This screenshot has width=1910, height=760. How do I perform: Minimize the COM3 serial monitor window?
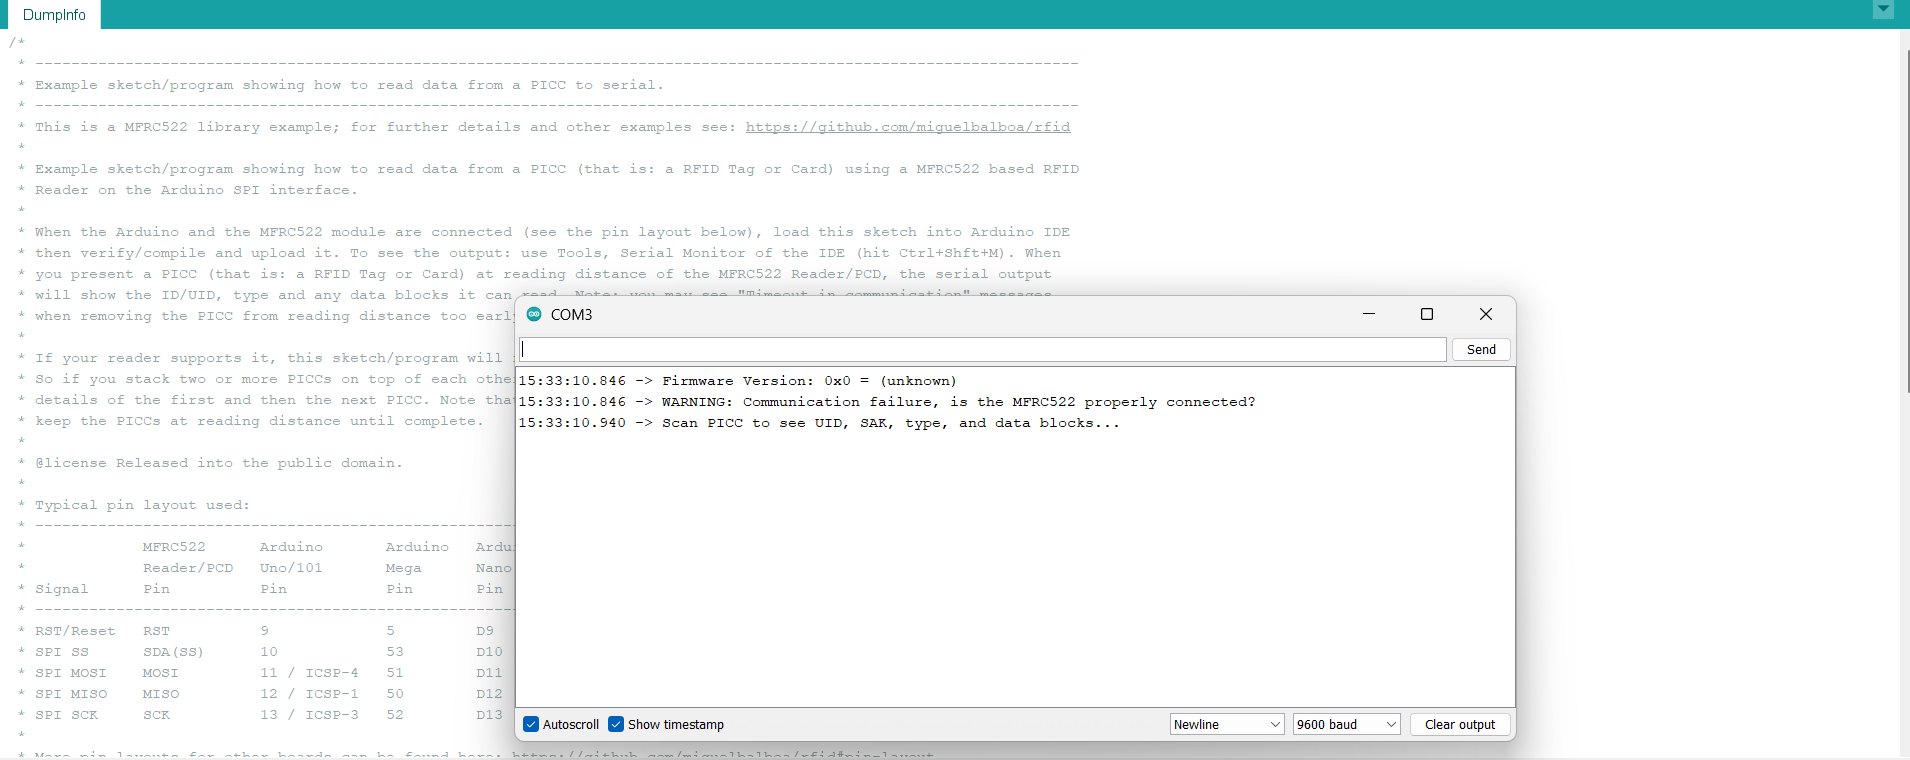coord(1369,314)
